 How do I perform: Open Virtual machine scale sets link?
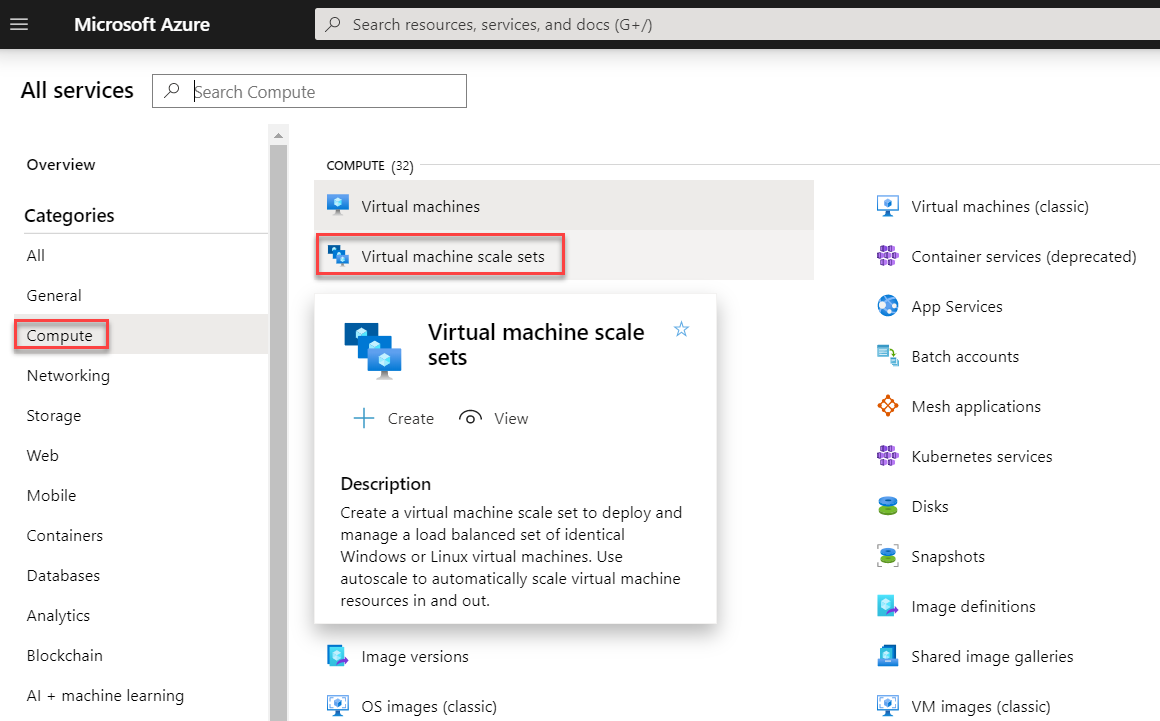(x=453, y=257)
